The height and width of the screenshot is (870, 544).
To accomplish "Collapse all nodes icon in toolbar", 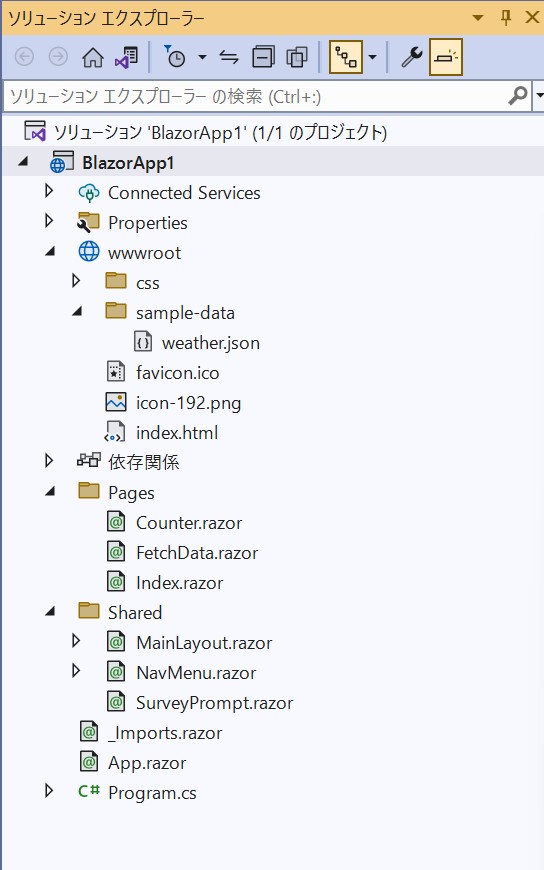I will 263,57.
